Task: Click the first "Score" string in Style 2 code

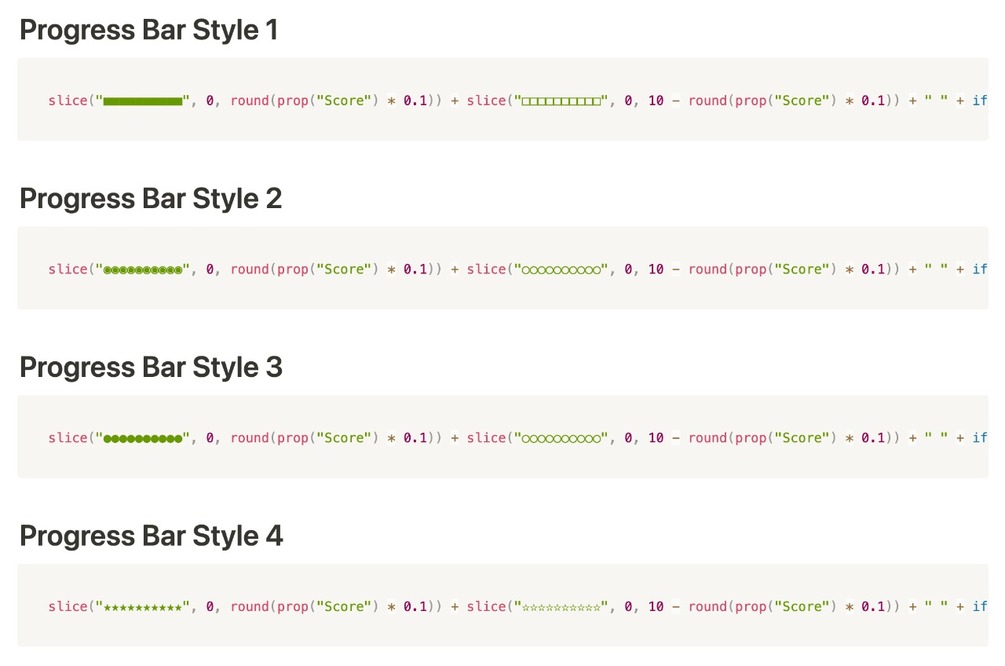Action: point(344,270)
